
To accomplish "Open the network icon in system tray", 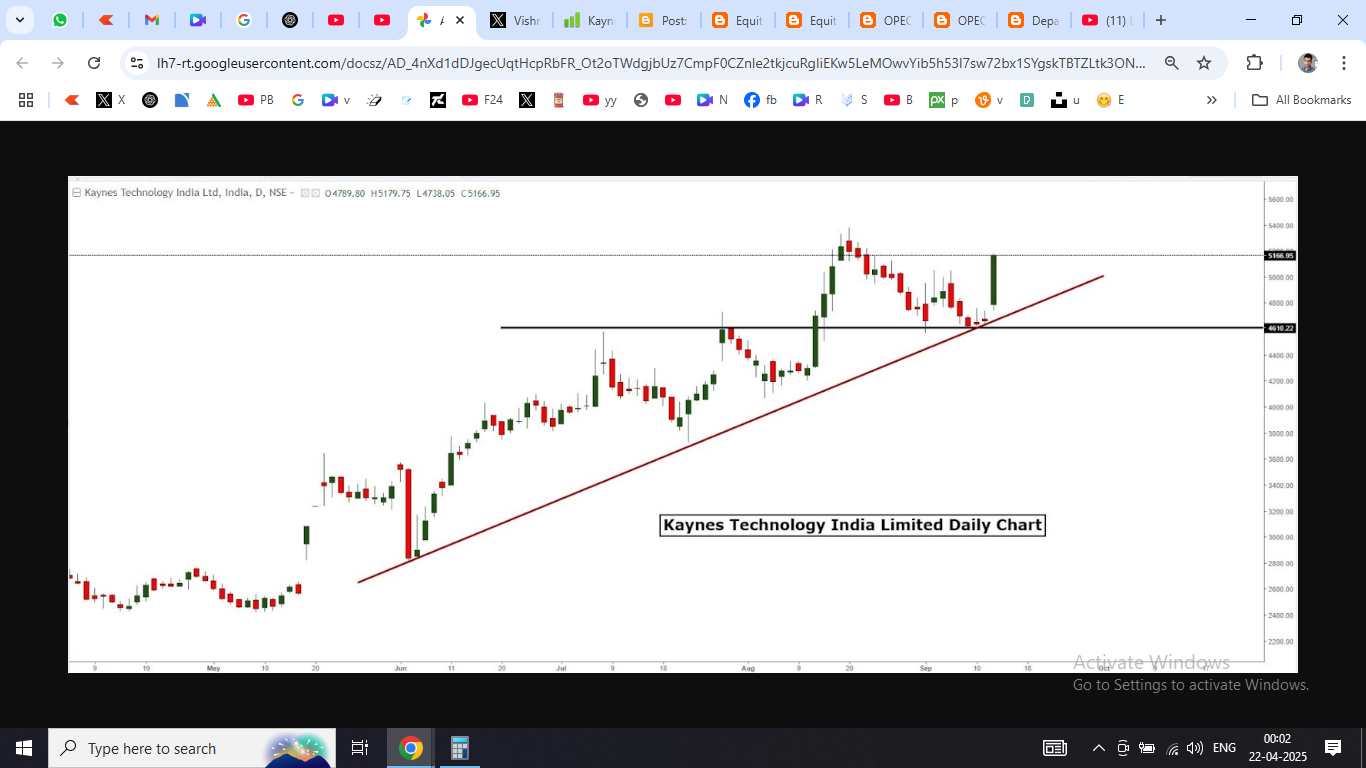I will pyautogui.click(x=1172, y=748).
